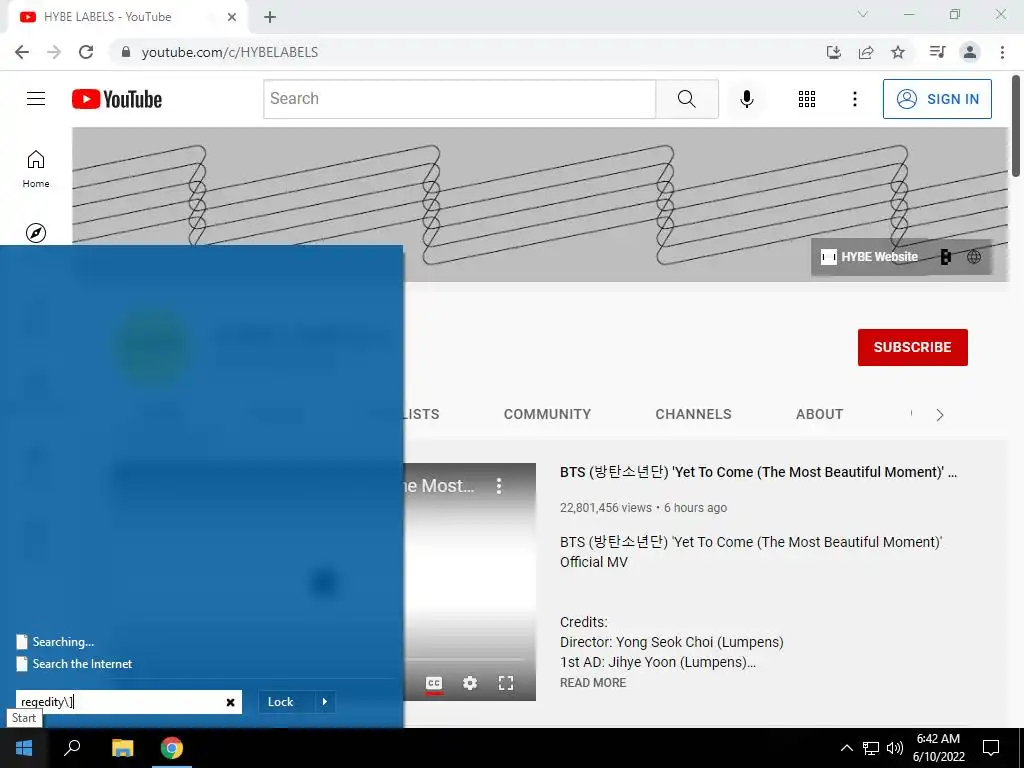
Task: Open taskbar search magnifier
Action: [72, 748]
